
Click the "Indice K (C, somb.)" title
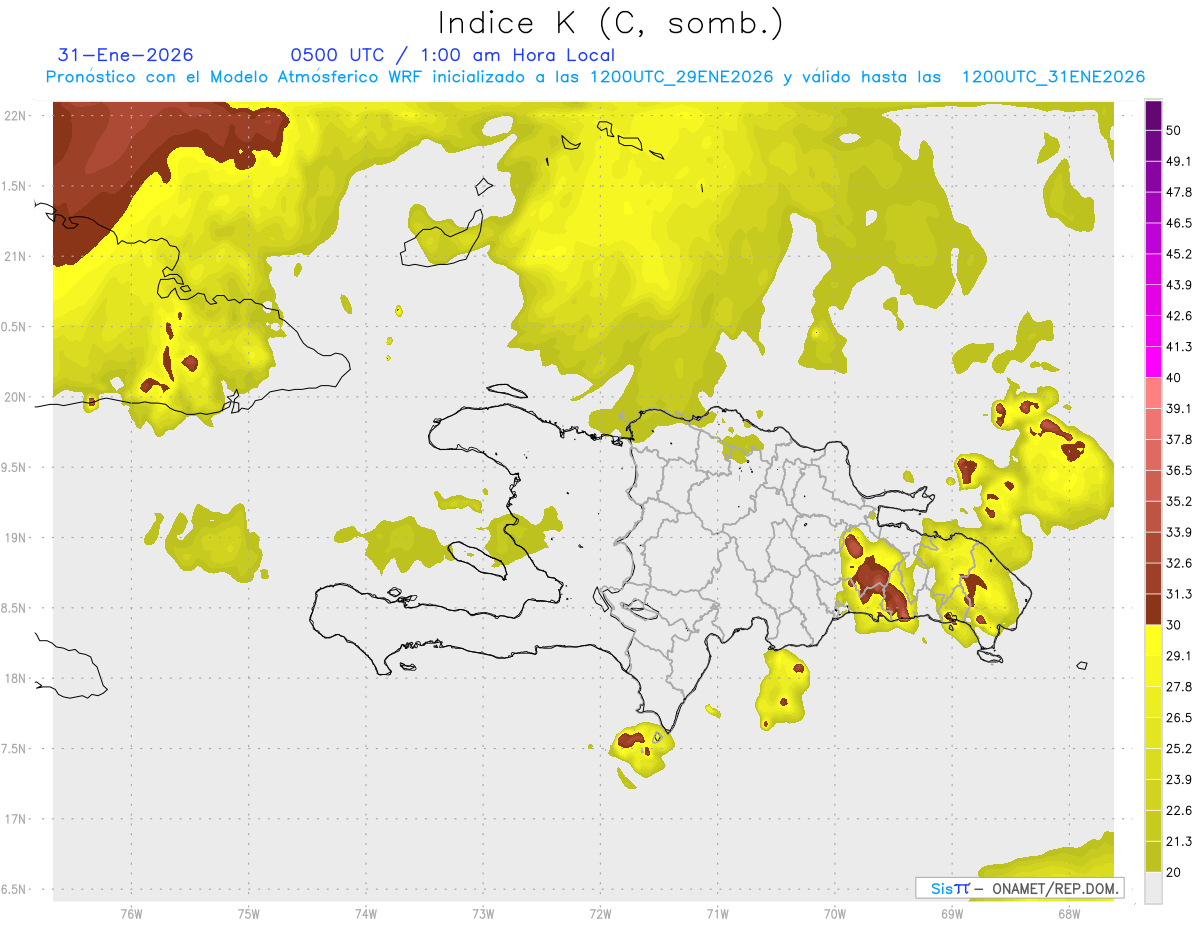[611, 24]
